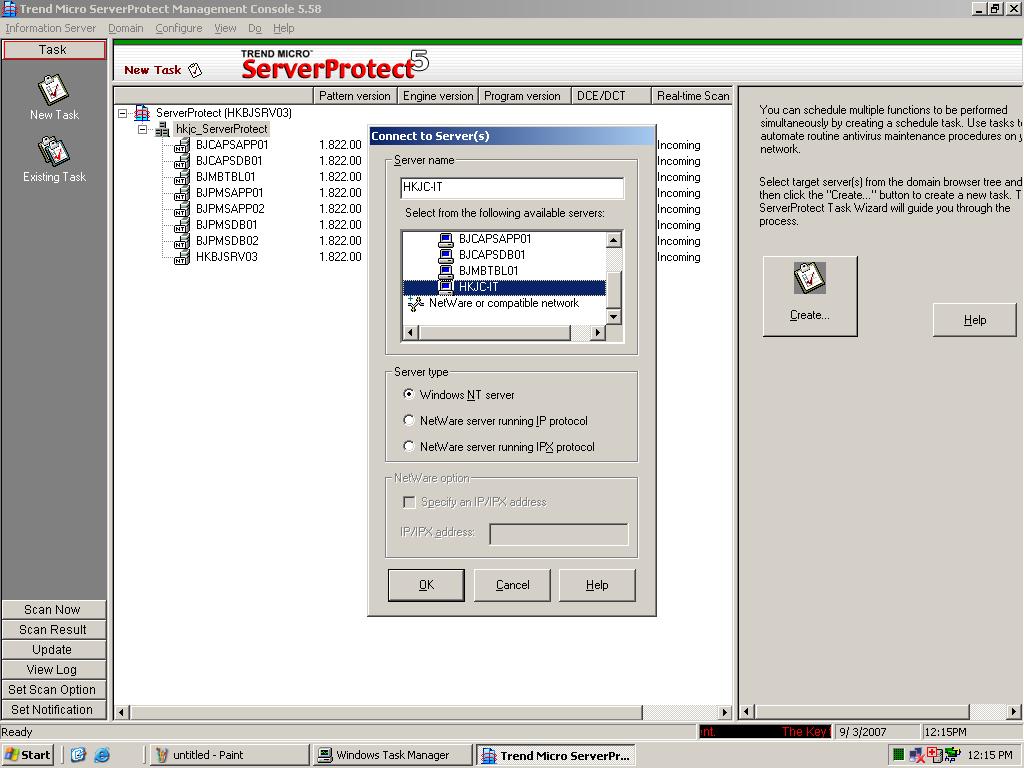Open the Configure menu

(178, 28)
